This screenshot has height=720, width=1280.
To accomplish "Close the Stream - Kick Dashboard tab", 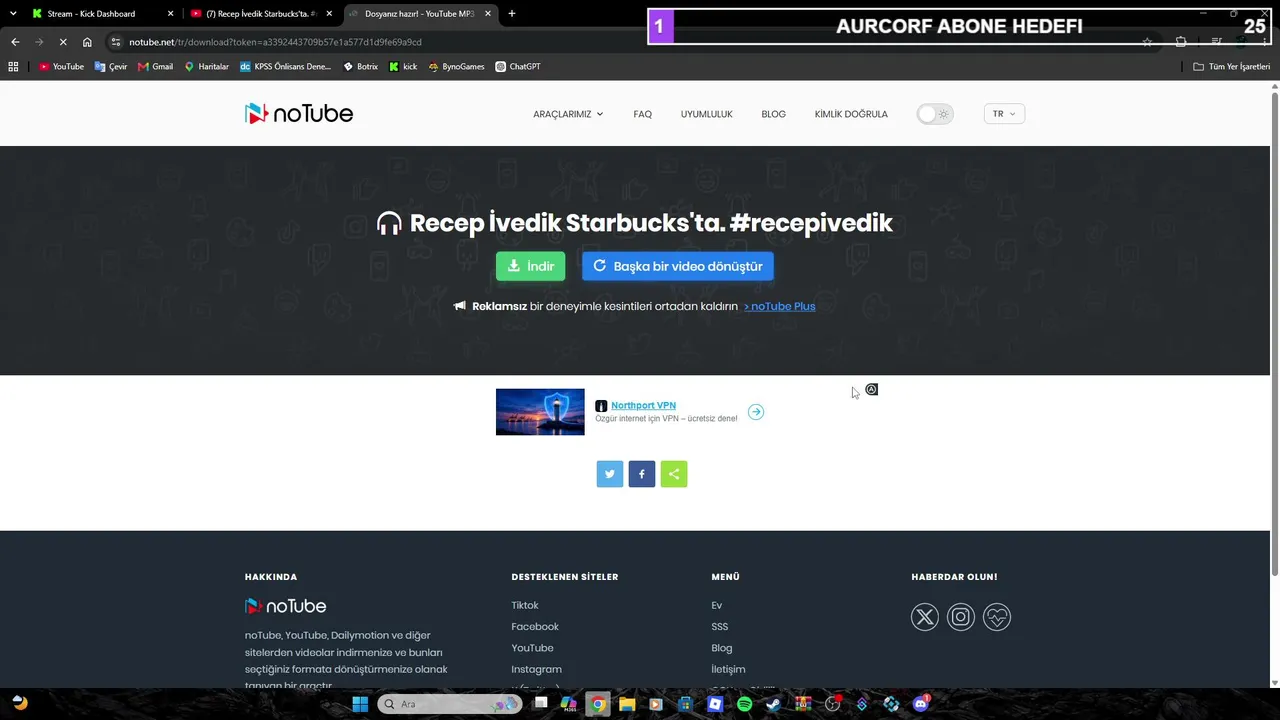I will pyautogui.click(x=171, y=14).
